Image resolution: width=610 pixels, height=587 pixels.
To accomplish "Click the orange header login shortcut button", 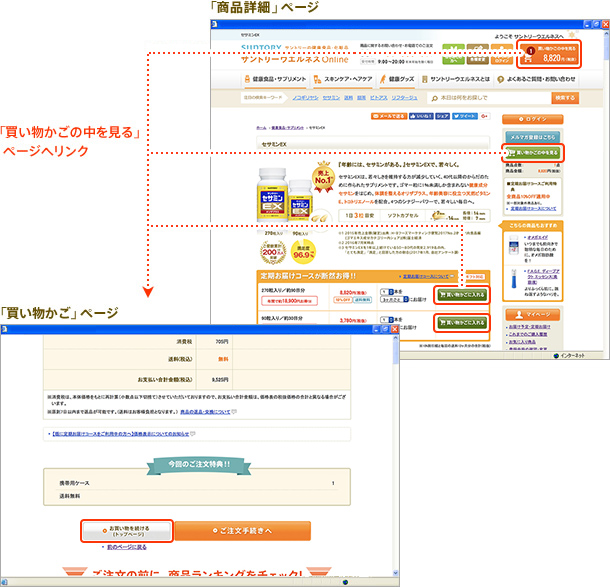I will pos(502,54).
